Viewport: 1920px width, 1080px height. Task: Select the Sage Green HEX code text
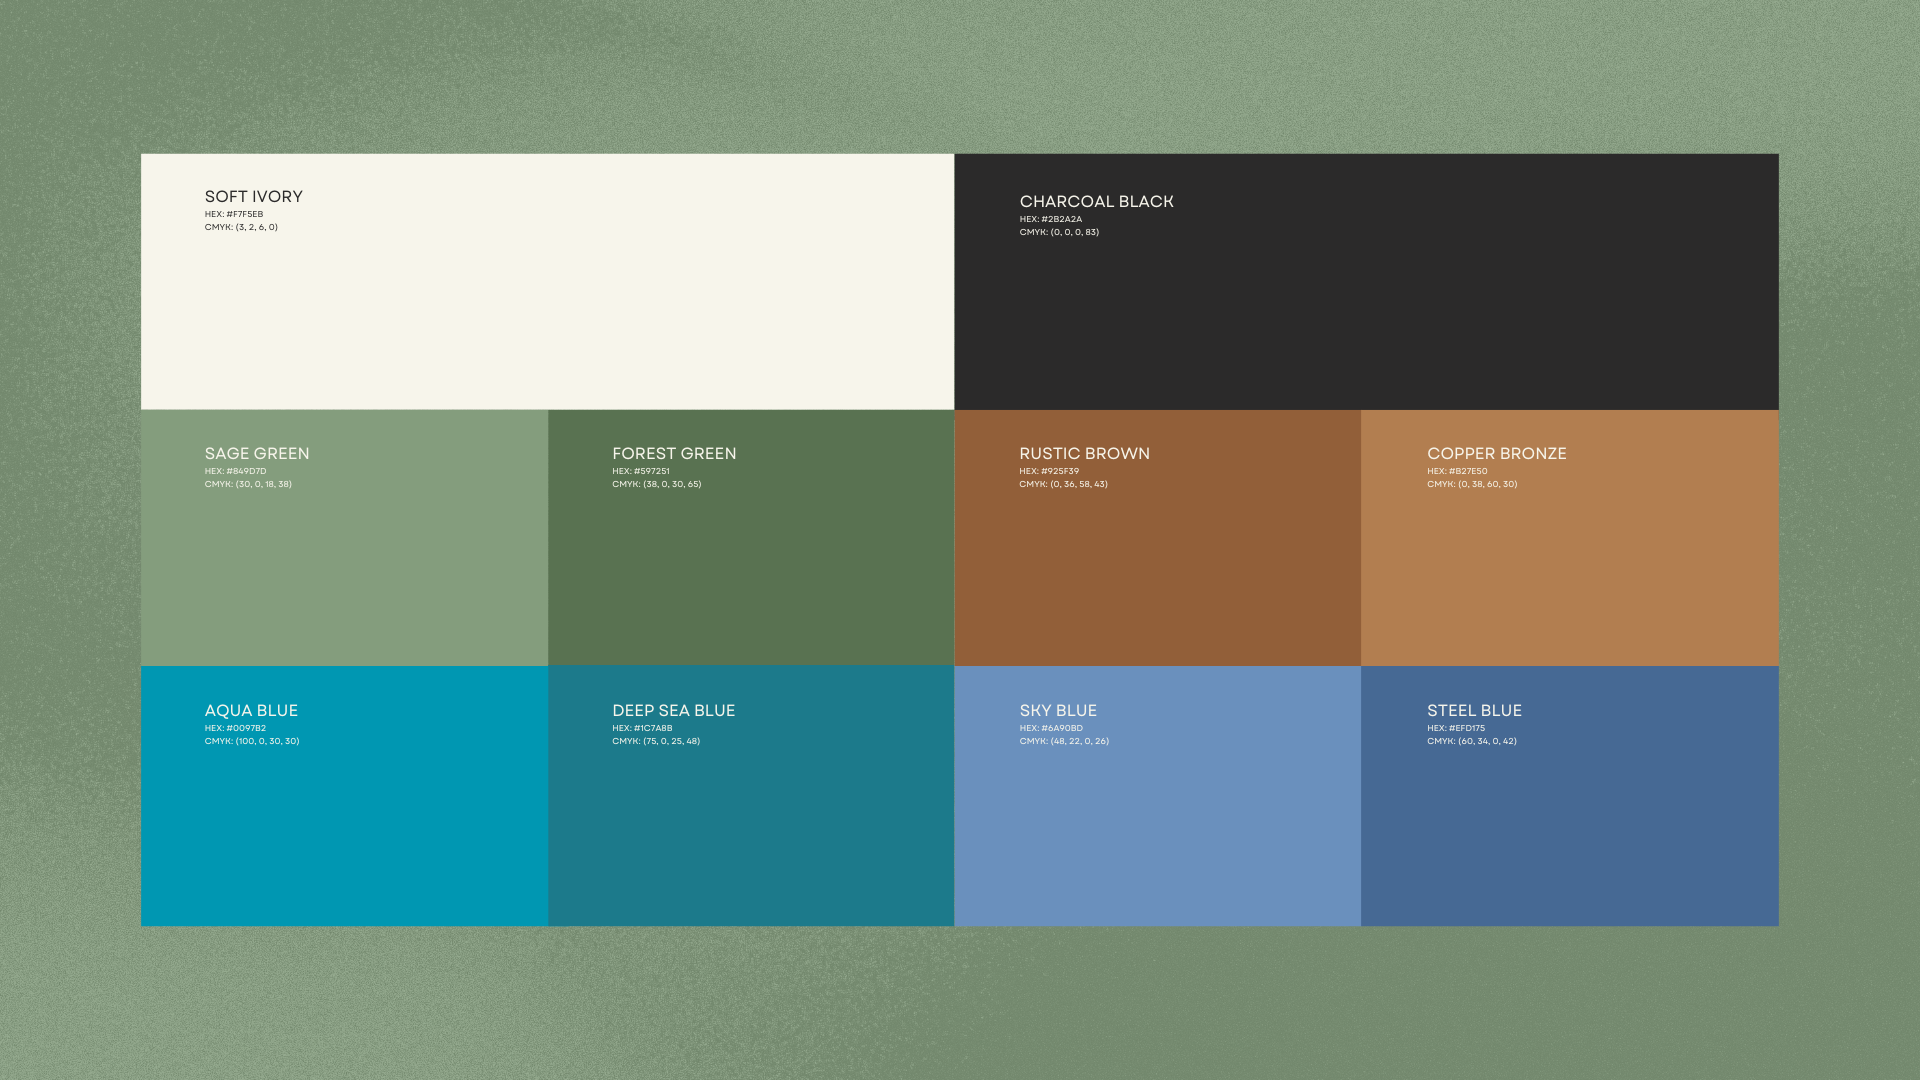pos(235,471)
